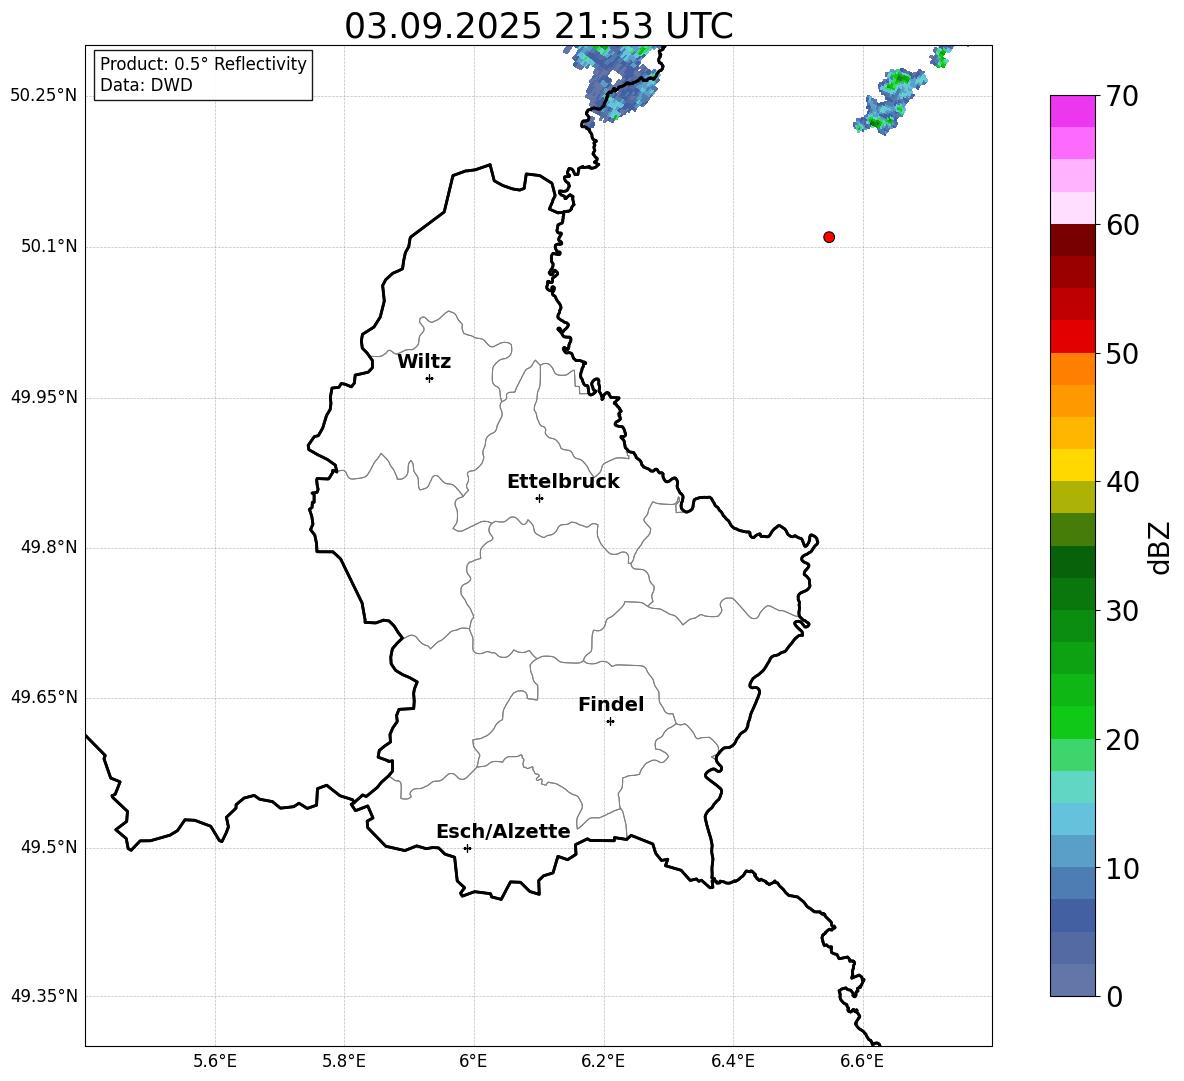Click the 49.5°N latitude label
Screen dimensions: 1184x1081
click(49, 847)
